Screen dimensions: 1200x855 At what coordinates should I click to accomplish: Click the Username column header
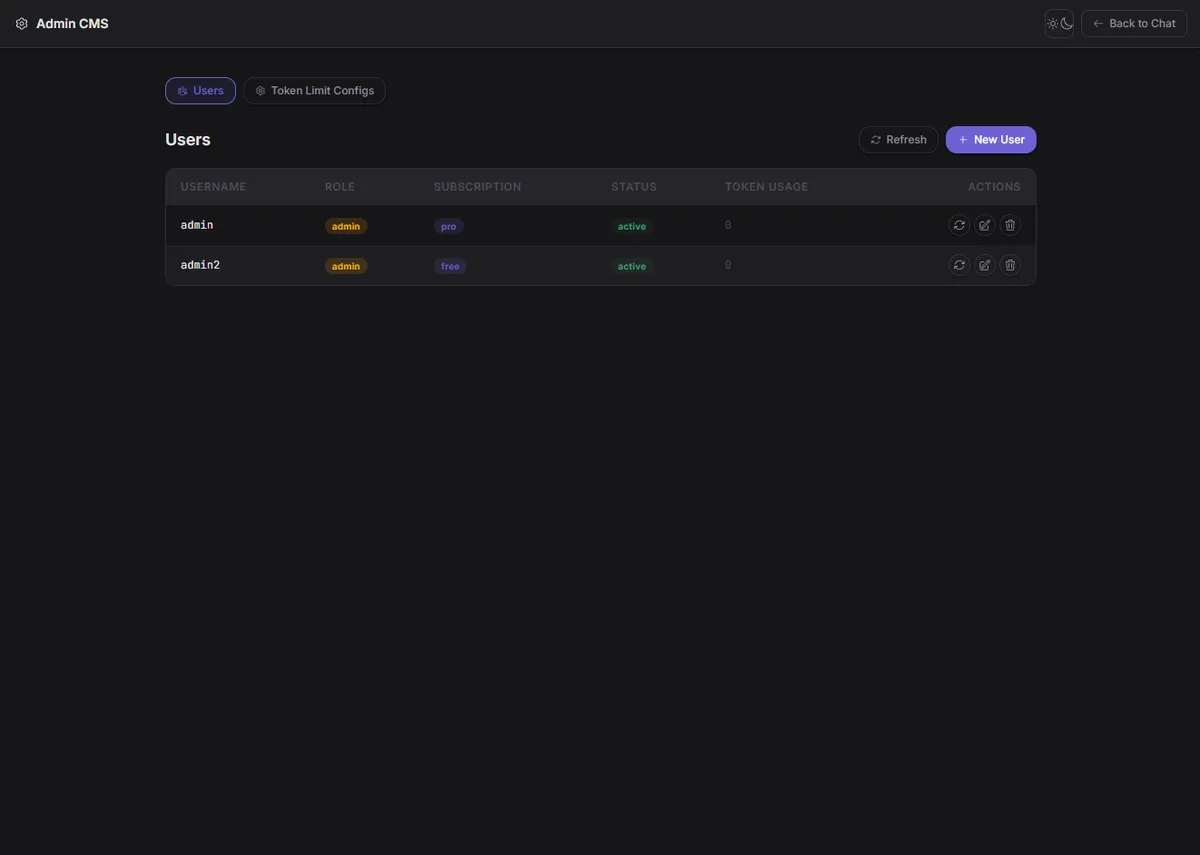point(213,187)
